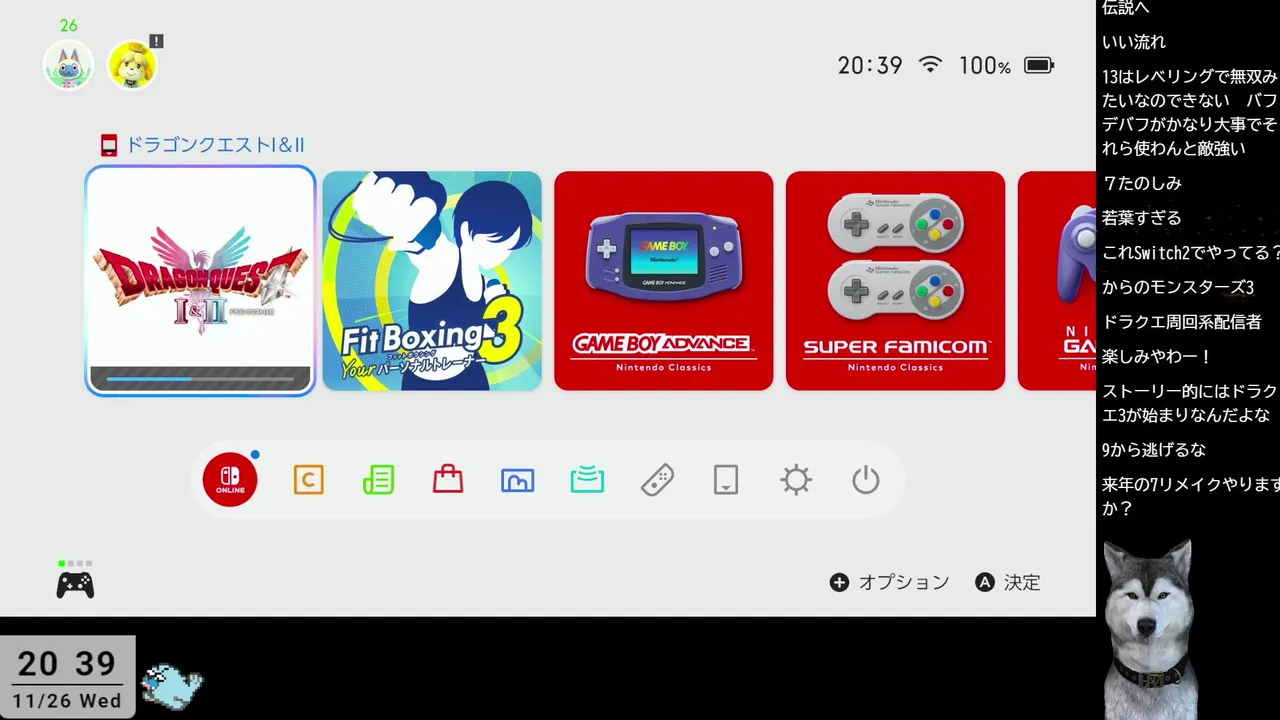Click chat comment ドラクエ周回系配信者
Screen dimensions: 1280x720
pos(1182,322)
